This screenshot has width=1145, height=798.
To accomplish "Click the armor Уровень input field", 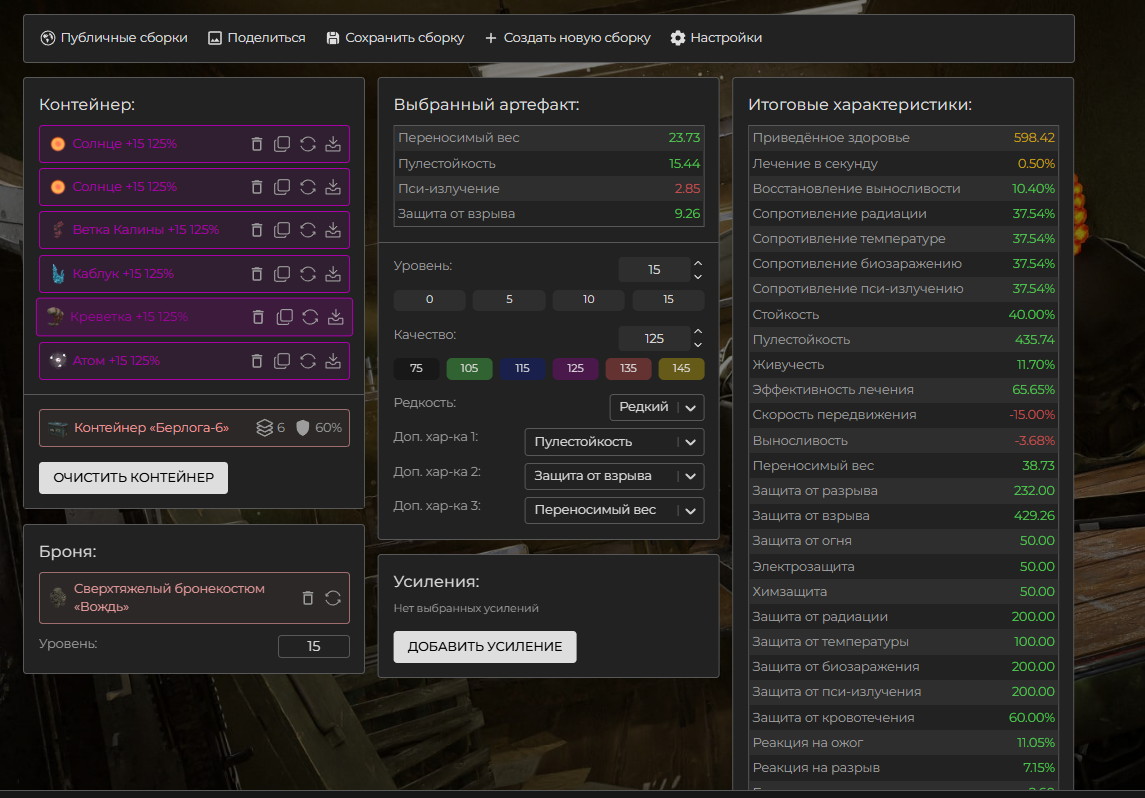I will [313, 647].
